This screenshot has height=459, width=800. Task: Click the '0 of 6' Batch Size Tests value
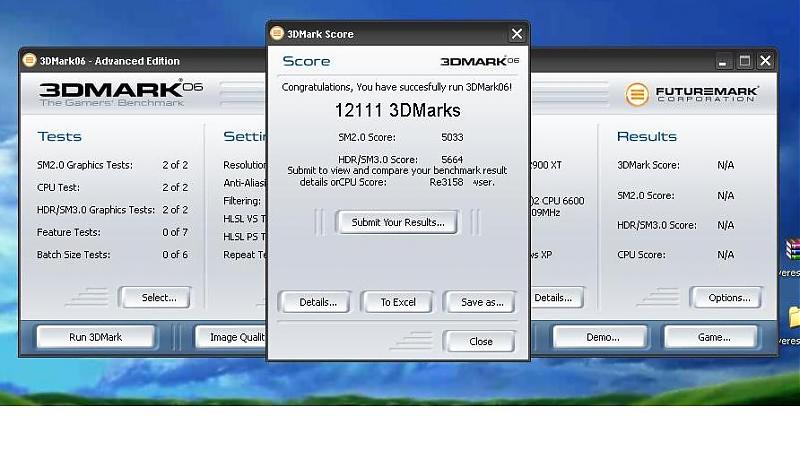pos(175,255)
